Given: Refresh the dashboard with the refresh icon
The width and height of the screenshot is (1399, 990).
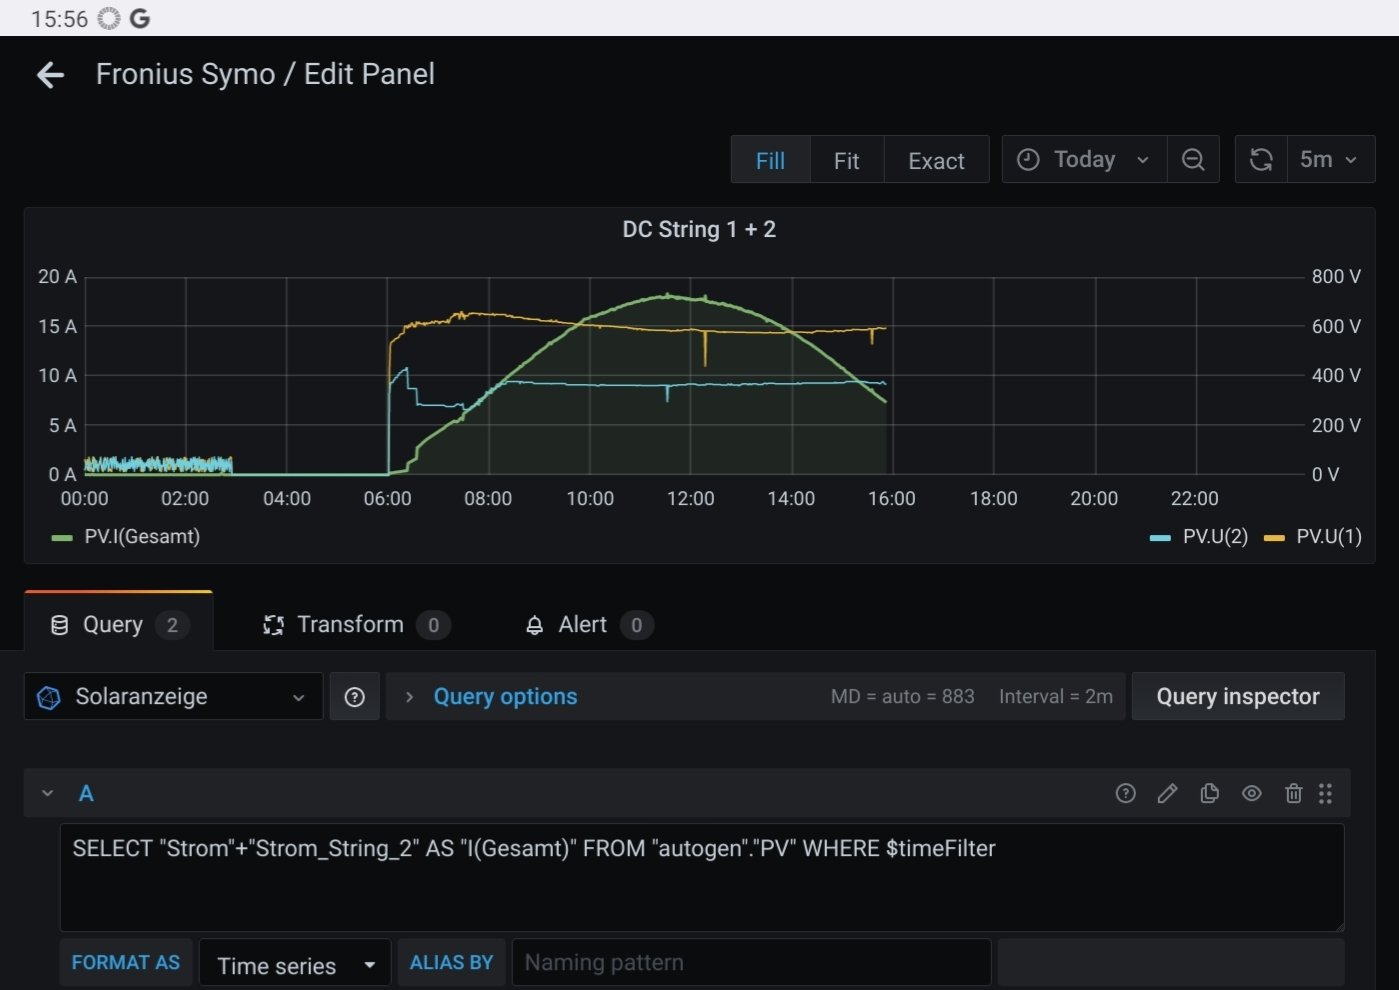Looking at the screenshot, I should [x=1261, y=160].
